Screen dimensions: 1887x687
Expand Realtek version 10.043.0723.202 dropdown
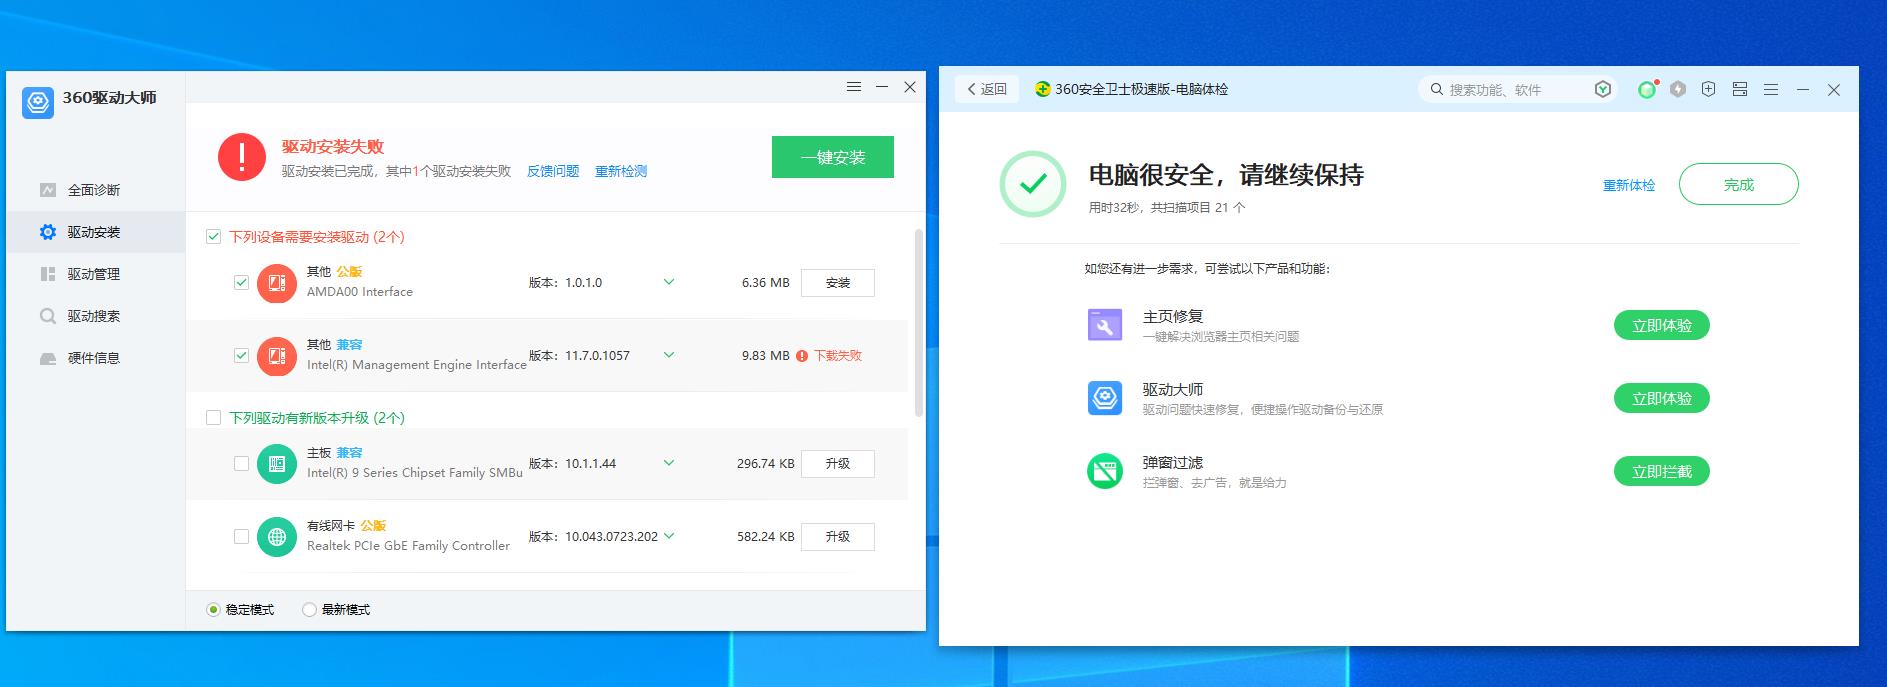(x=669, y=536)
